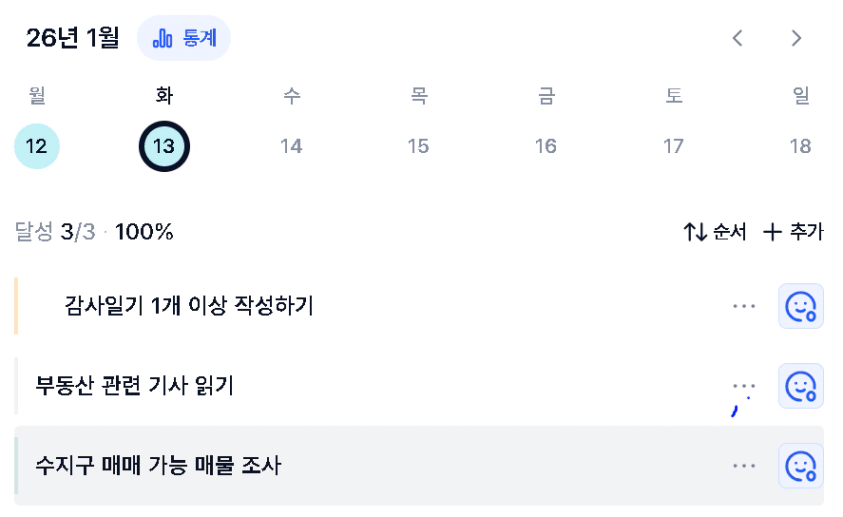Click smiley icon for 감사일기 1개 이상 작성하기
Image resolution: width=843 pixels, height=517 pixels.
pyautogui.click(x=800, y=306)
